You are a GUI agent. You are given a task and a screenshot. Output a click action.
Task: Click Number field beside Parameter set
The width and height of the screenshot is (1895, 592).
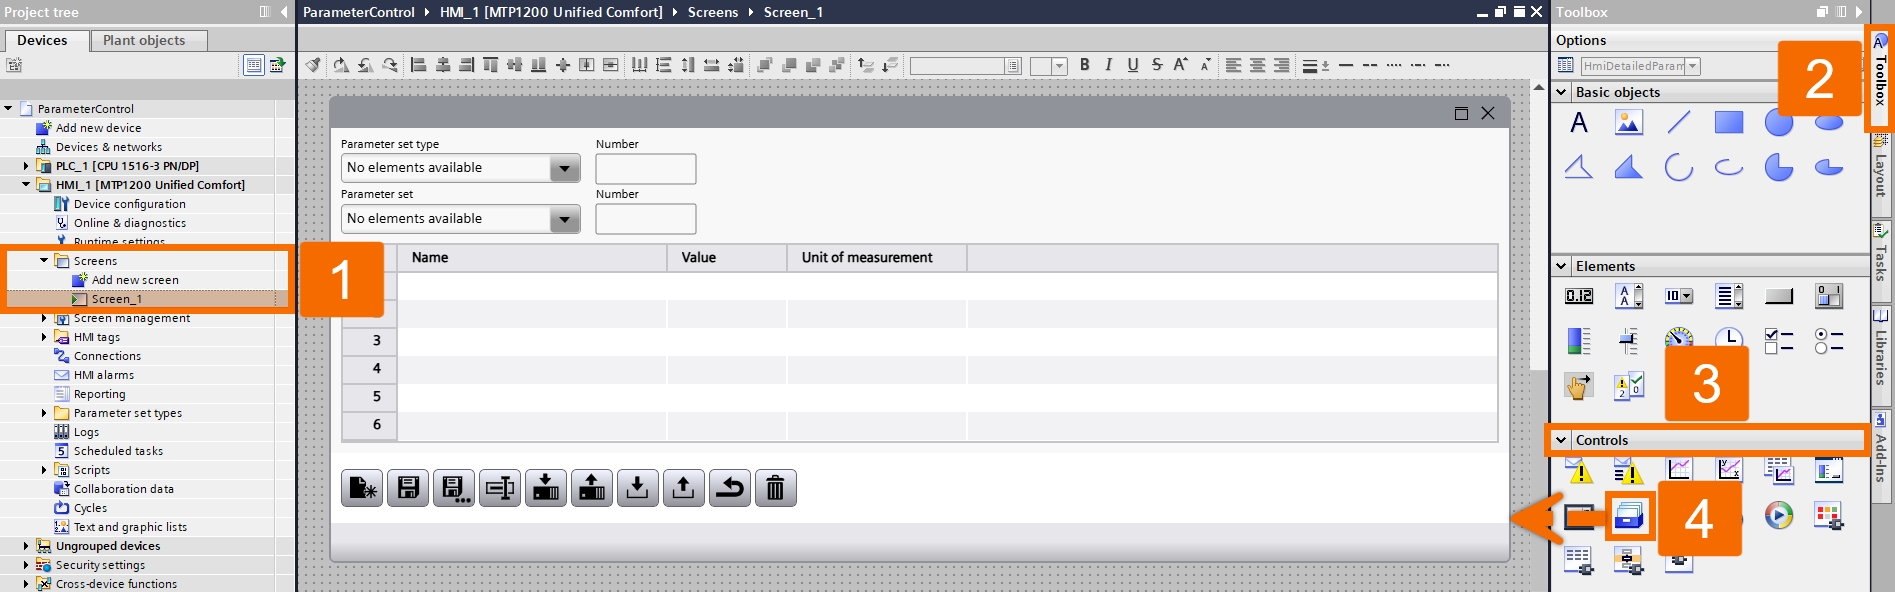tap(646, 219)
